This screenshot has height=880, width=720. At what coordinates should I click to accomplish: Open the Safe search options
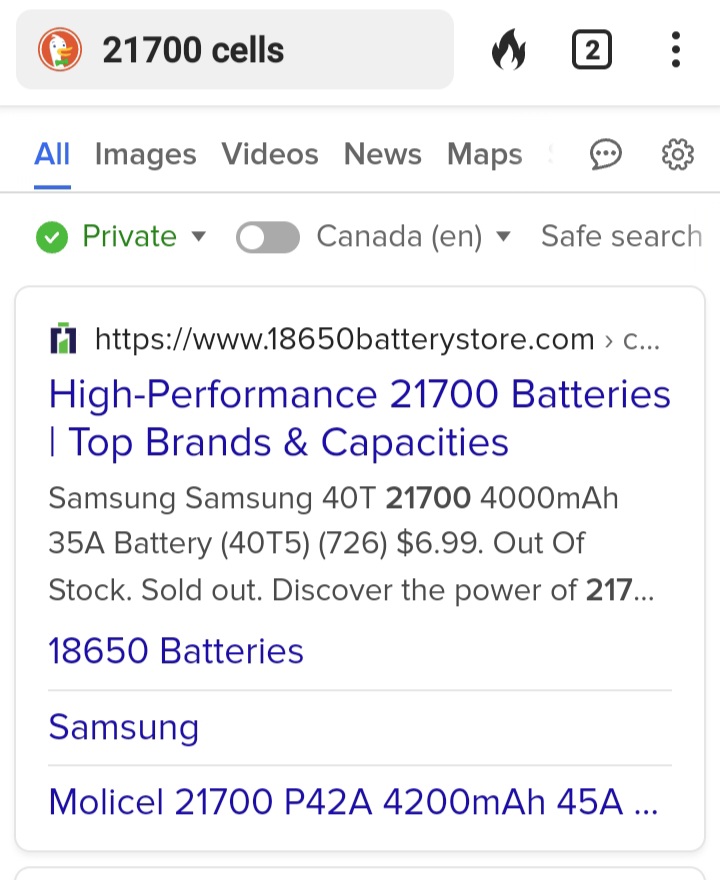[x=622, y=237]
